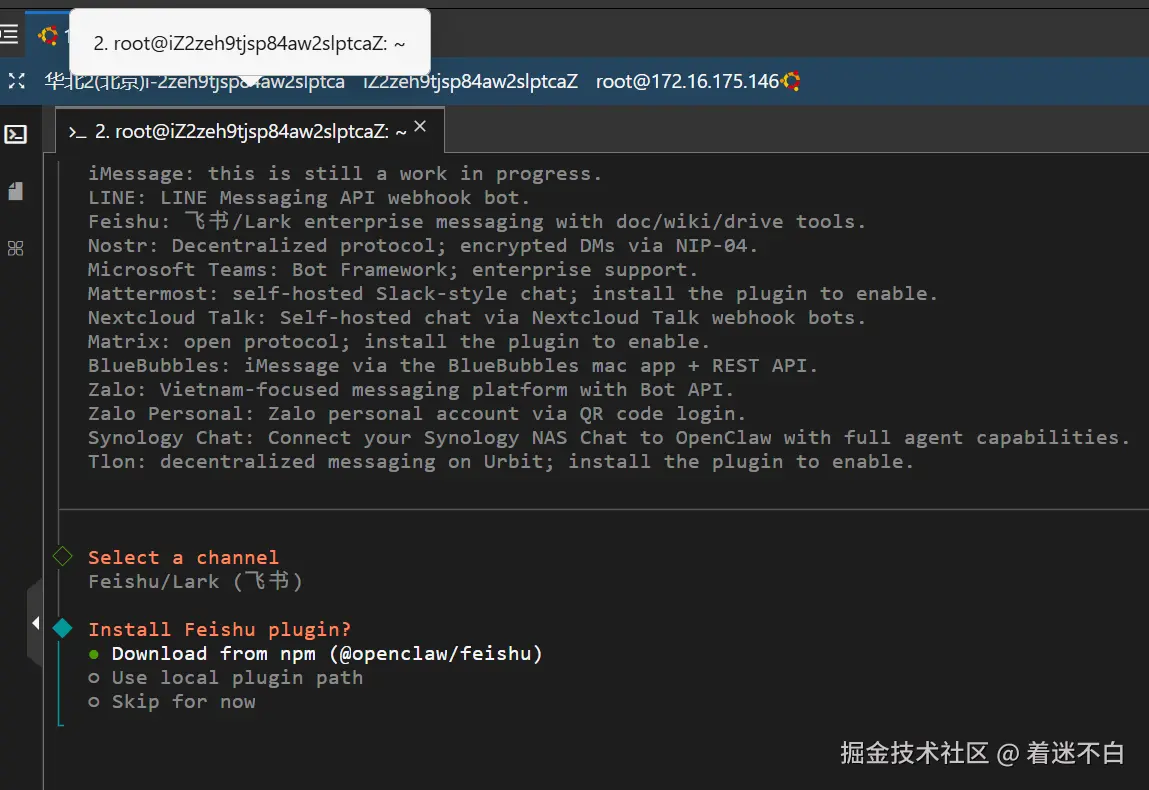The image size is (1149, 790).
Task: Click the Ubuntu logo tab icon
Action: pyautogui.click(x=48, y=35)
